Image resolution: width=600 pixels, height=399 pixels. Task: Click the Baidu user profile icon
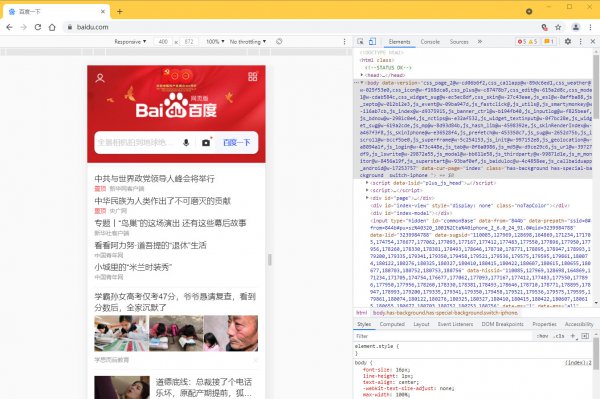click(x=100, y=78)
